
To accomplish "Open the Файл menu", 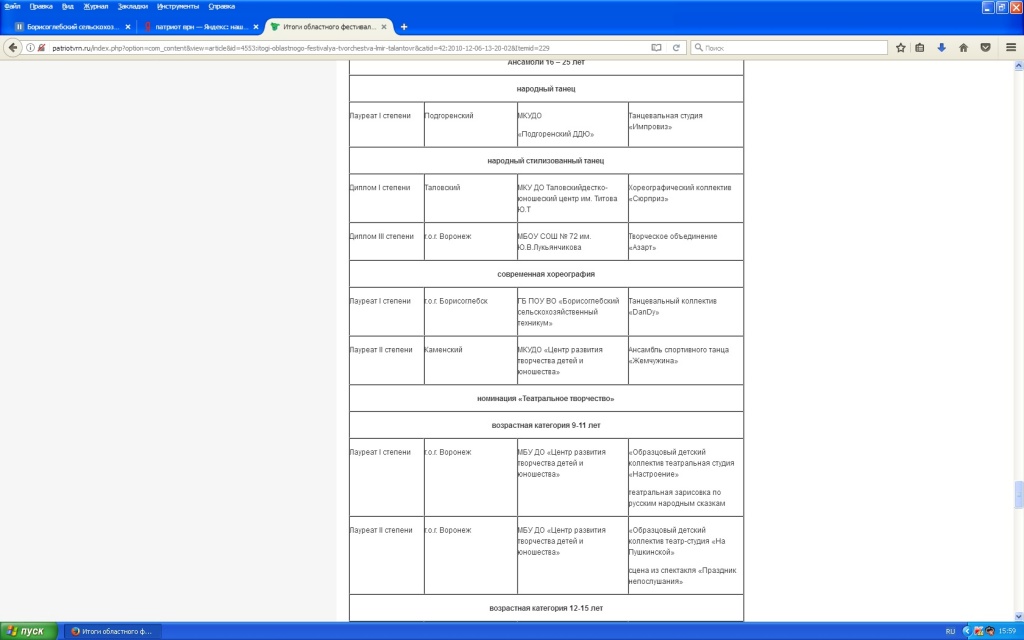I will click(x=12, y=7).
